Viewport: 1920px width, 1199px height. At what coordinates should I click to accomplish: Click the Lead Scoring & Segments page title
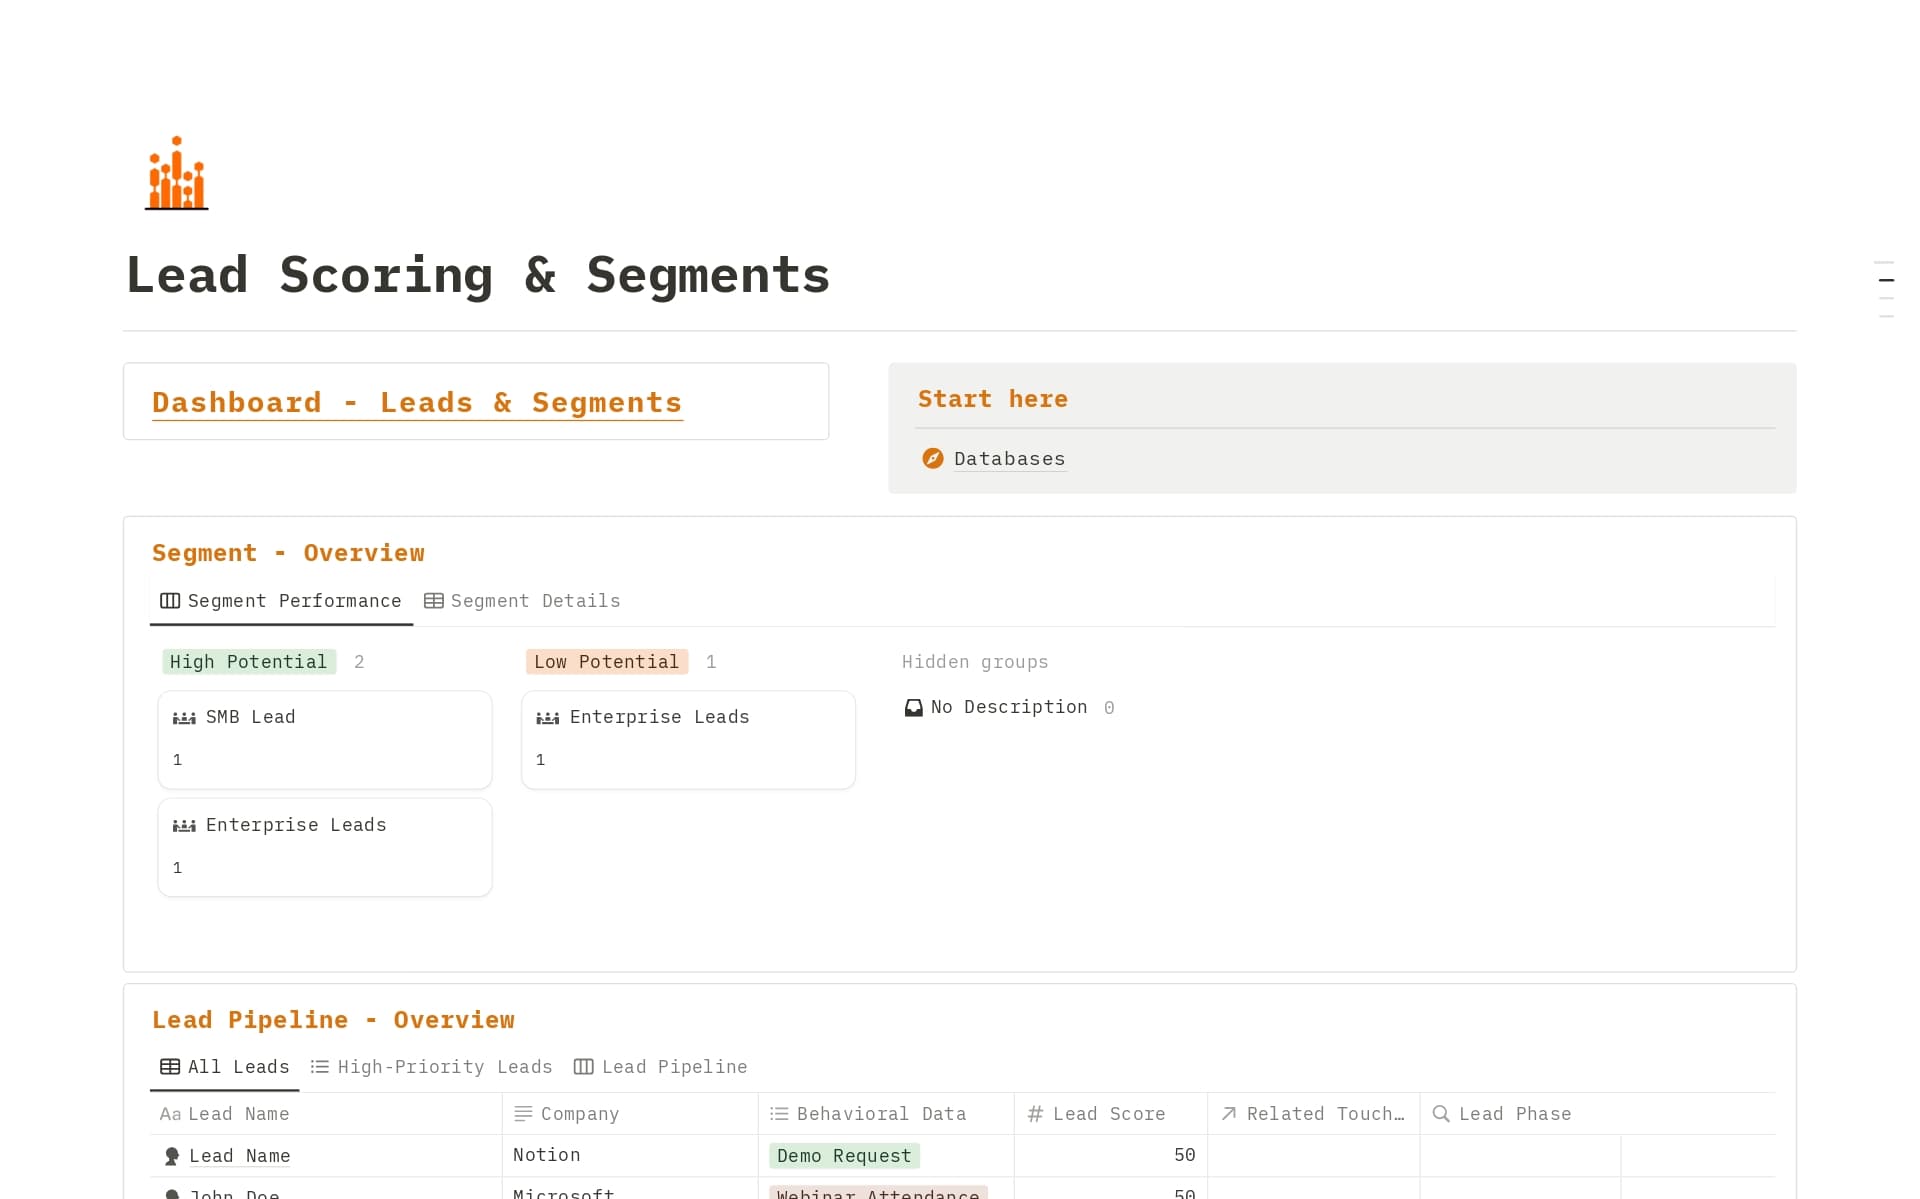478,275
